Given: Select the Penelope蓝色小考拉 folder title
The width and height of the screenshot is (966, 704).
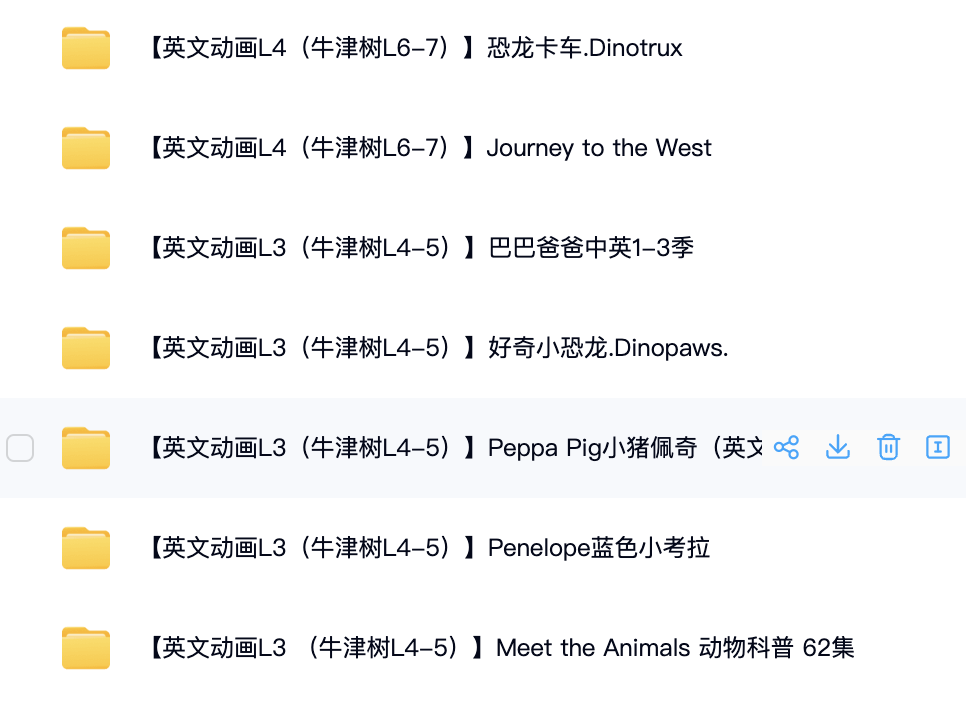Looking at the screenshot, I should (x=429, y=548).
